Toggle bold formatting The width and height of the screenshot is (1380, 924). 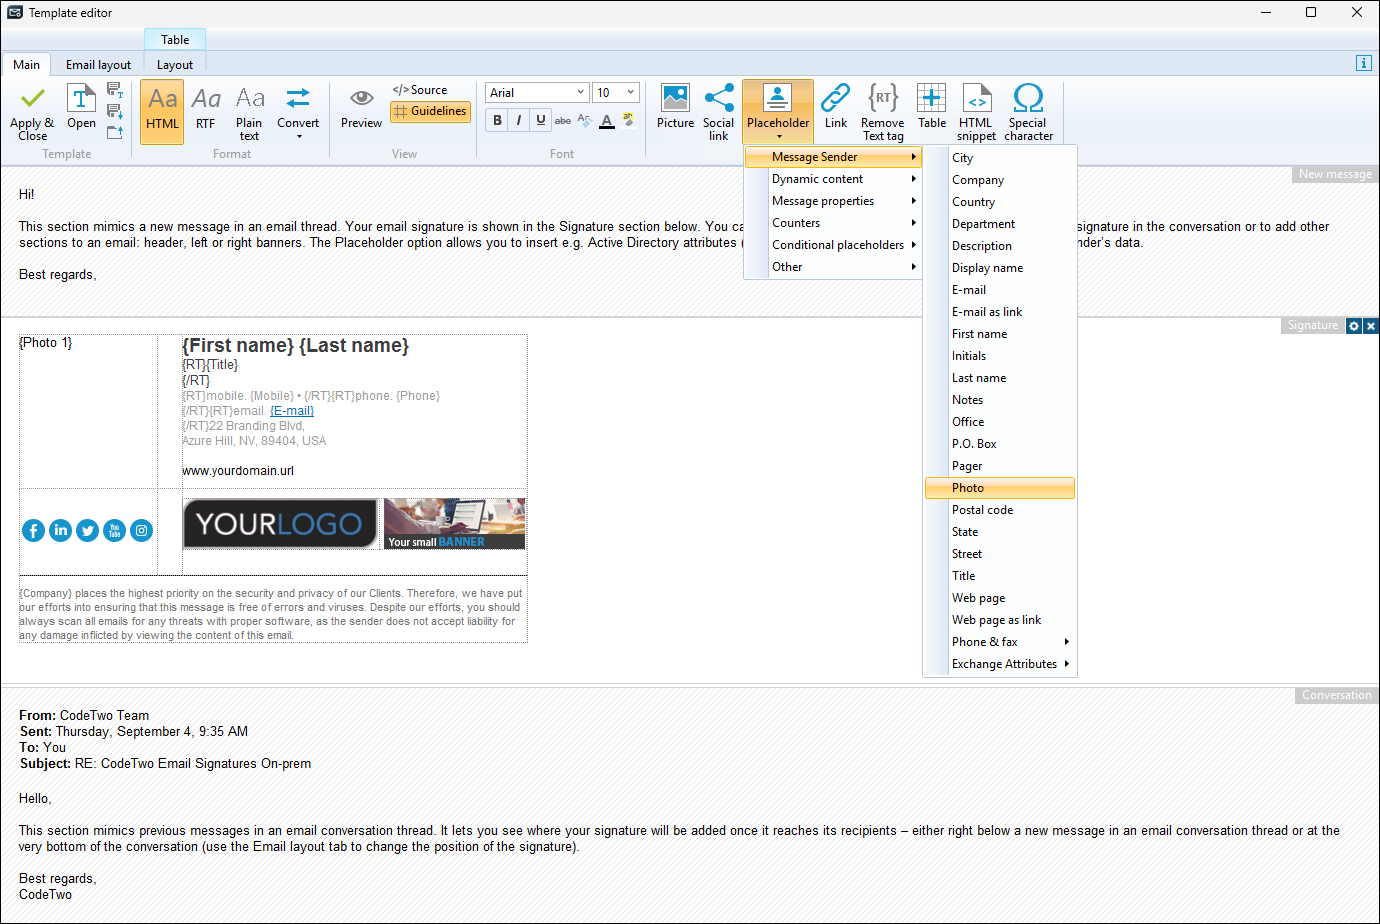click(x=497, y=120)
